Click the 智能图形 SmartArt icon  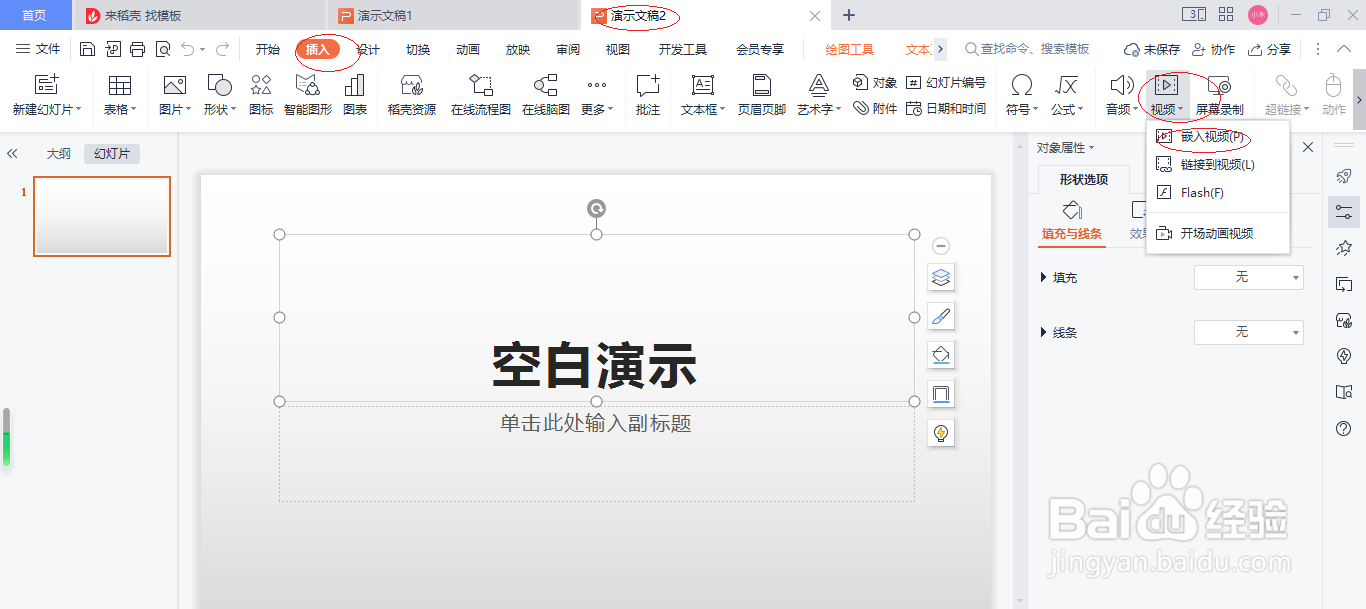pos(306,95)
